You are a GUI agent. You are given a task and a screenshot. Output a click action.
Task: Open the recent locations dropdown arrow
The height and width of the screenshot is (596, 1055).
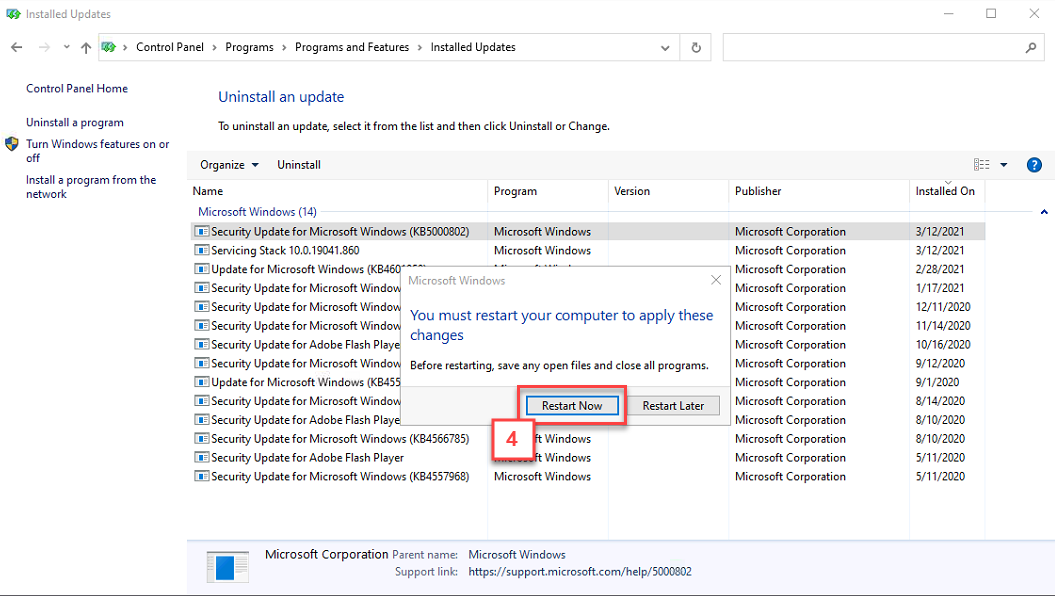tap(67, 47)
